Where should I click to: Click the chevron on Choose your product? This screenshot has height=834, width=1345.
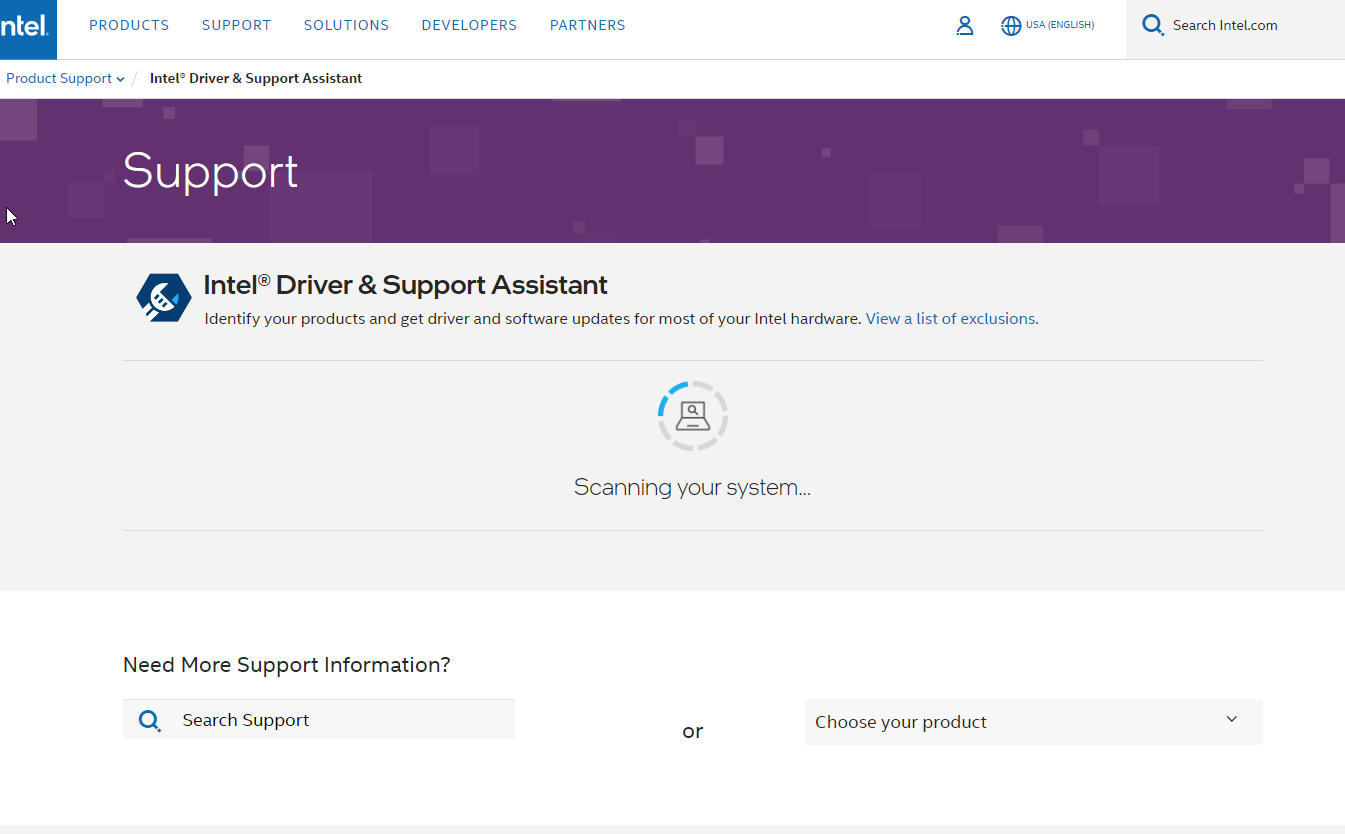(x=1230, y=718)
